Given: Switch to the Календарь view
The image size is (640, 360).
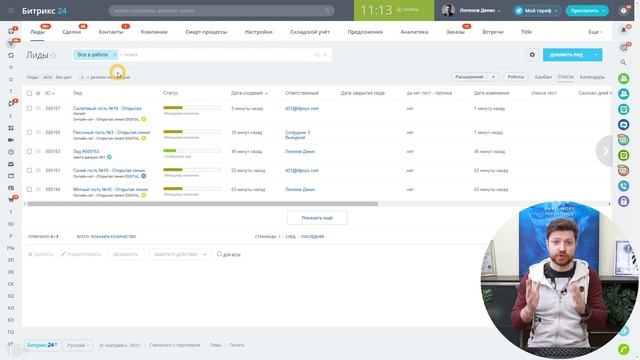Looking at the screenshot, I should coord(592,77).
